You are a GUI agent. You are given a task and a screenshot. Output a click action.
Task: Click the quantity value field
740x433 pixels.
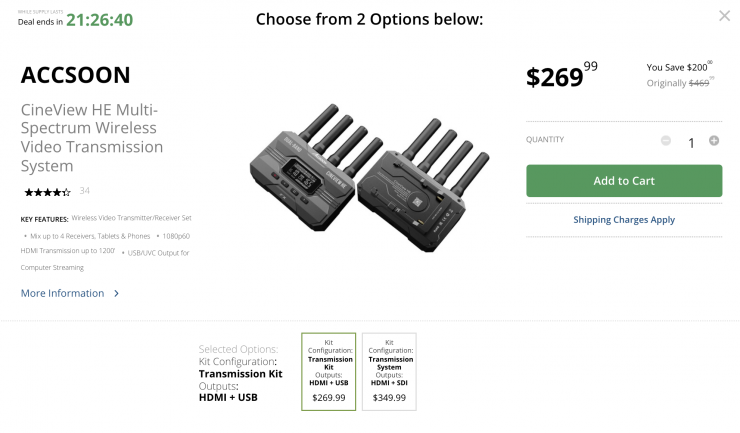tap(690, 142)
